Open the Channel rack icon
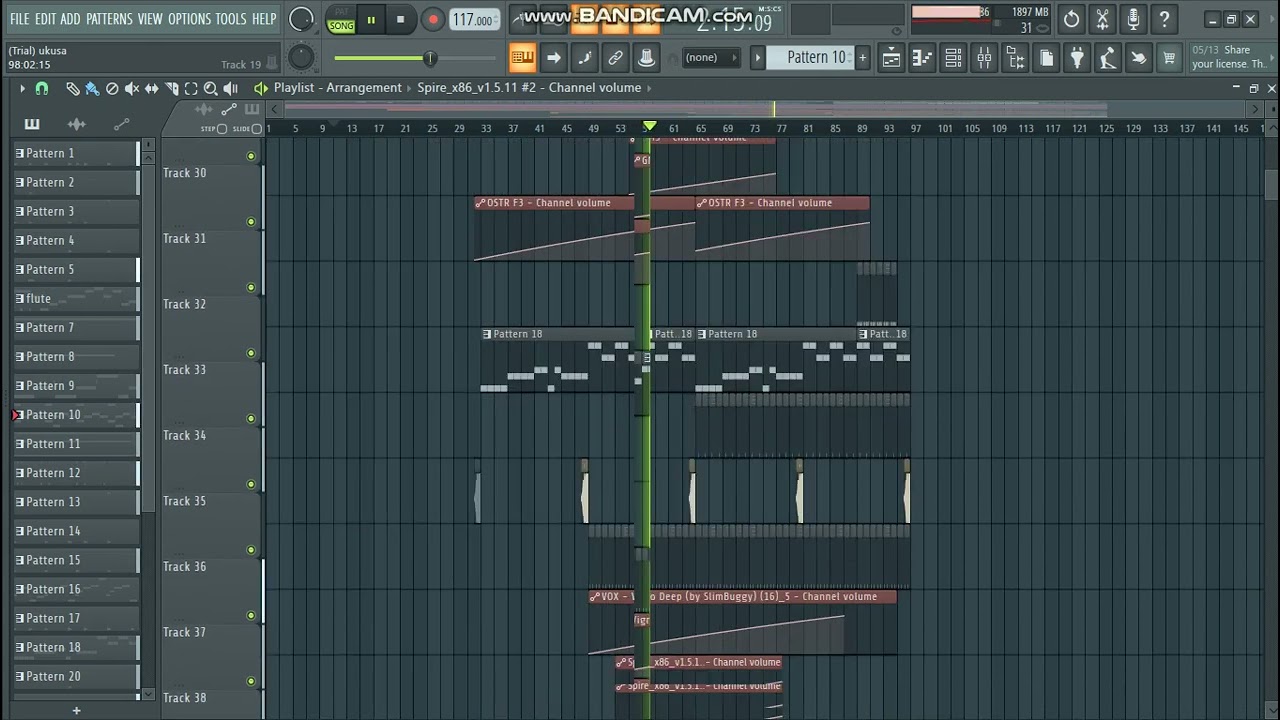The height and width of the screenshot is (720, 1280). [953, 59]
